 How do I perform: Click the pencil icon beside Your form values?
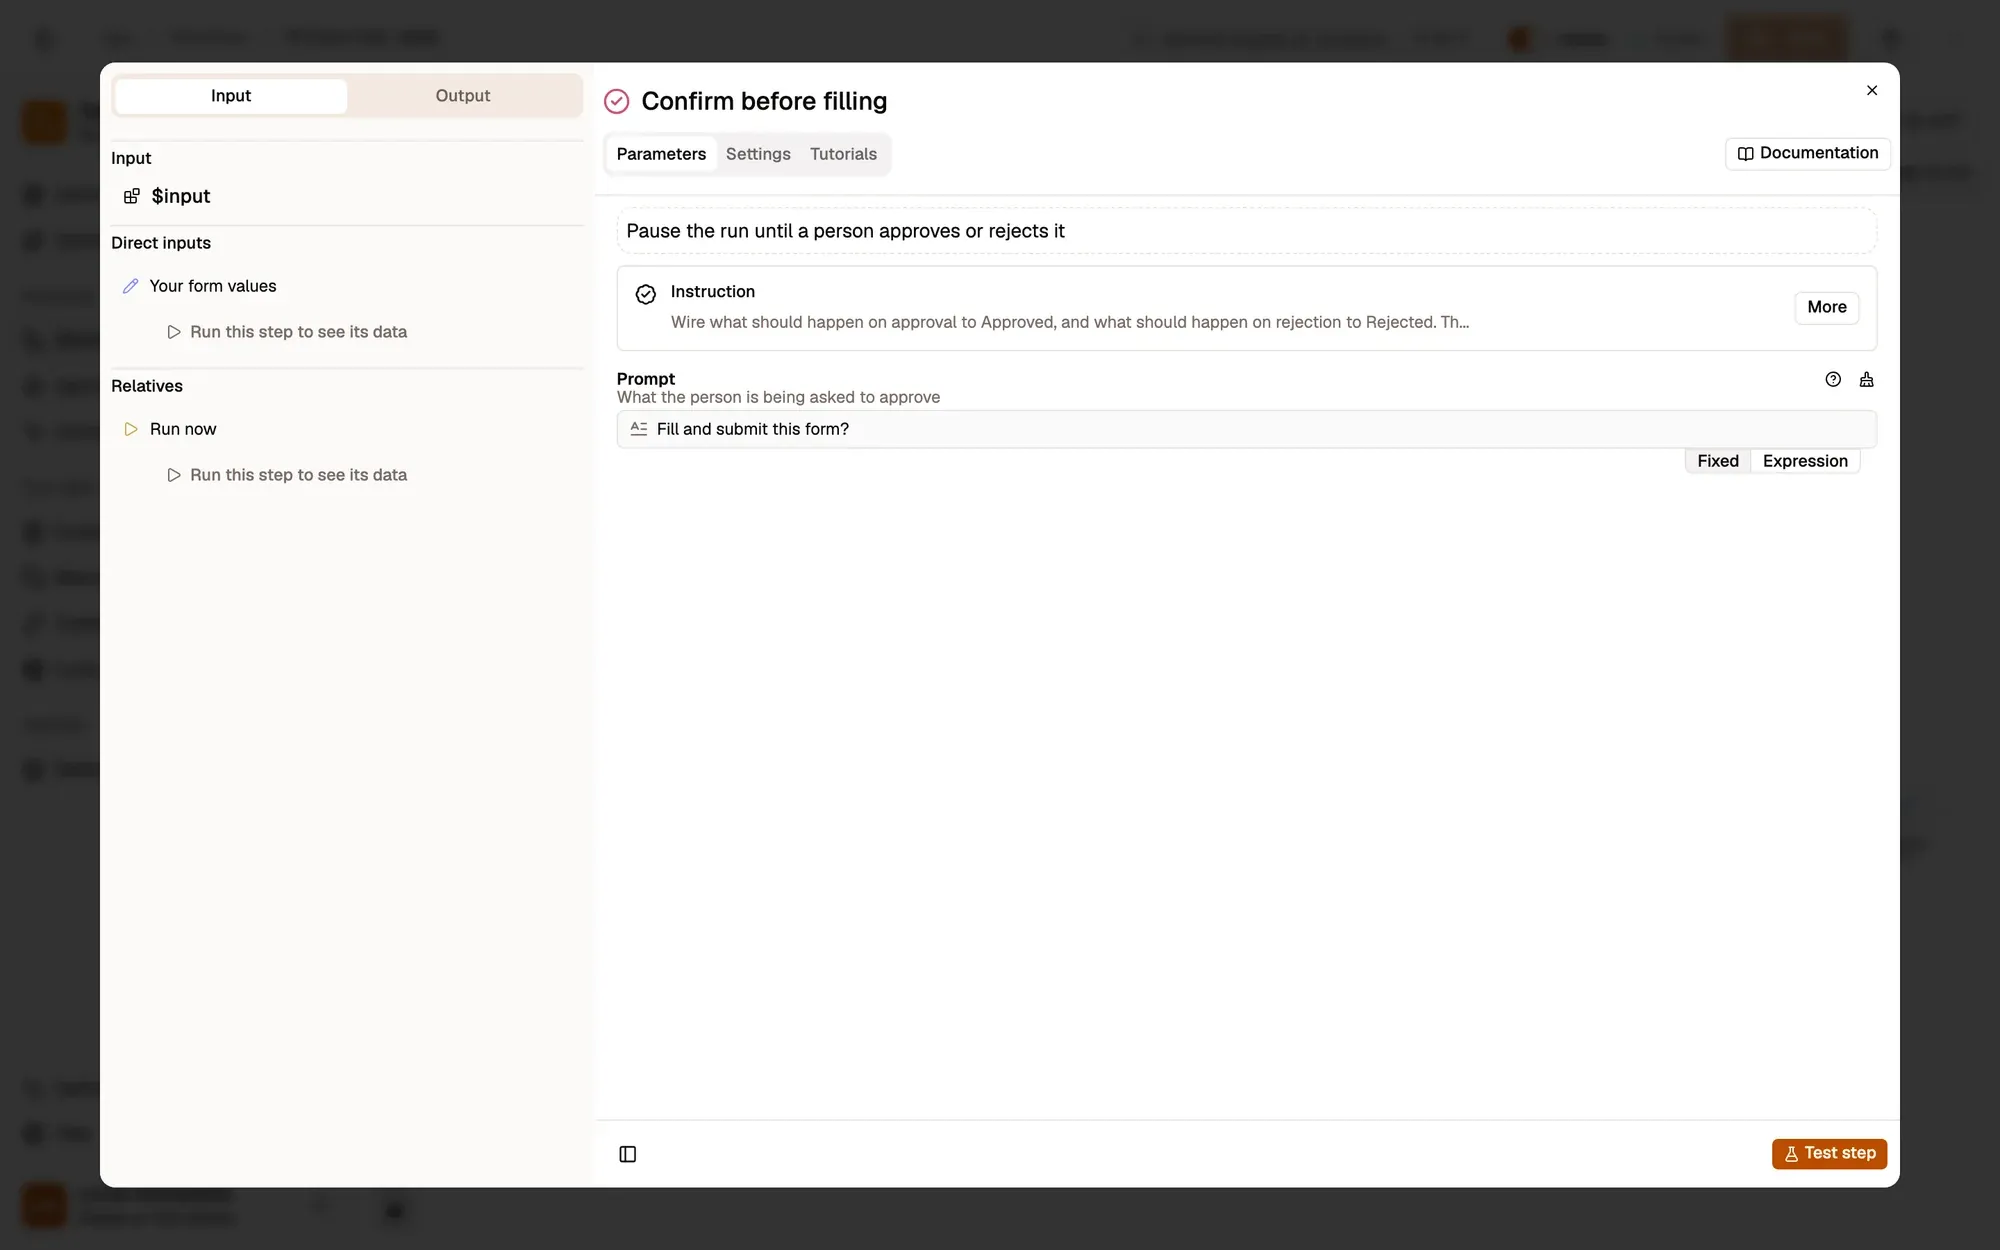[x=130, y=286]
